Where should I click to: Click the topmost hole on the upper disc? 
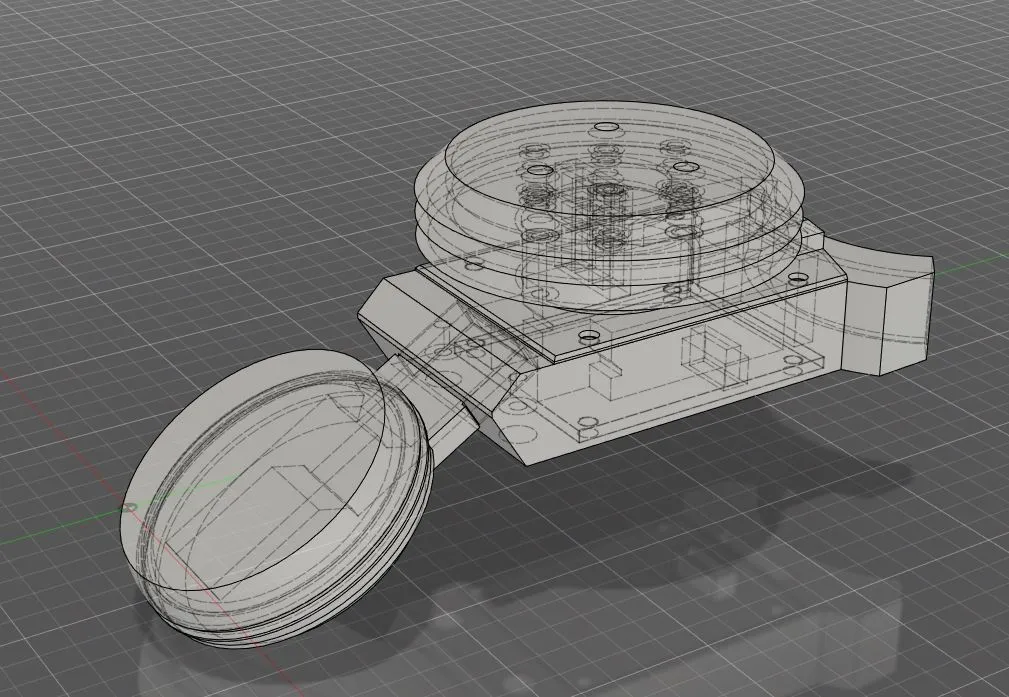coord(606,127)
